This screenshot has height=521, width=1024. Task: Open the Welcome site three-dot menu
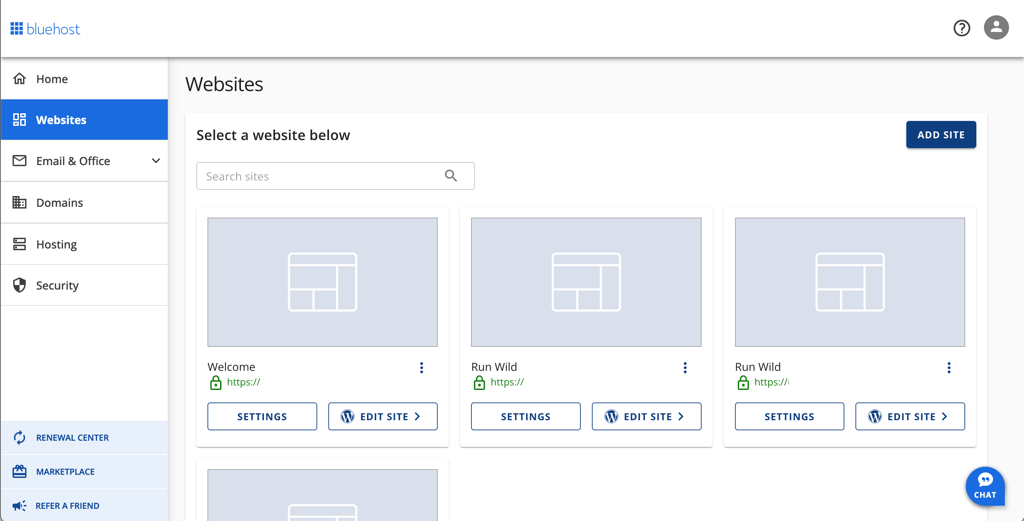tap(421, 368)
